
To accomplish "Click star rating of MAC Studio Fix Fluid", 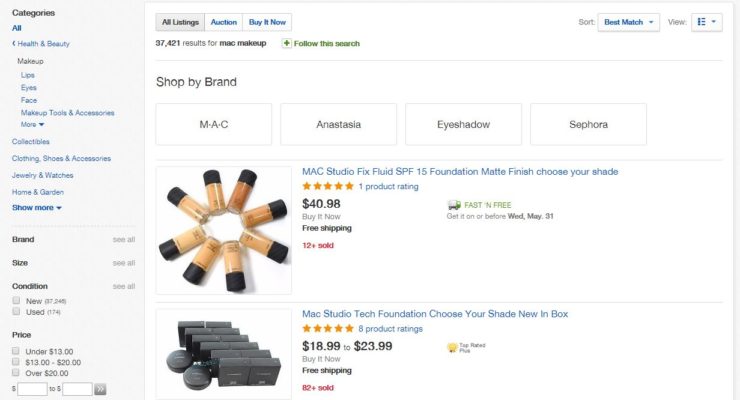I will [327, 186].
